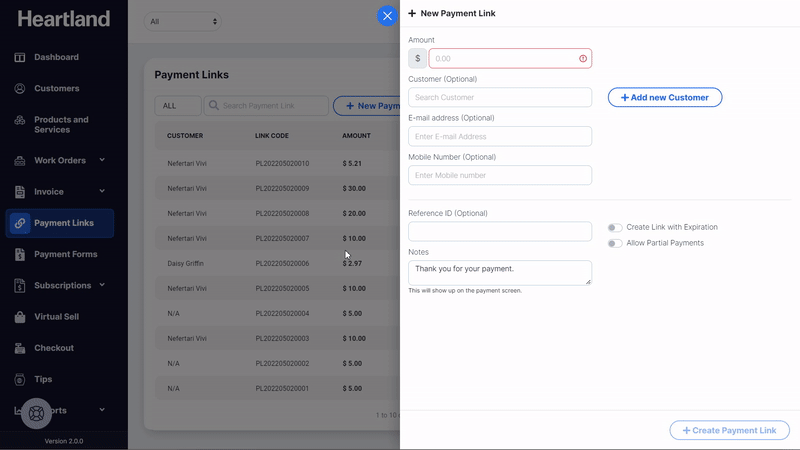Click into the Amount input field
The width and height of the screenshot is (800, 450).
tap(505, 58)
